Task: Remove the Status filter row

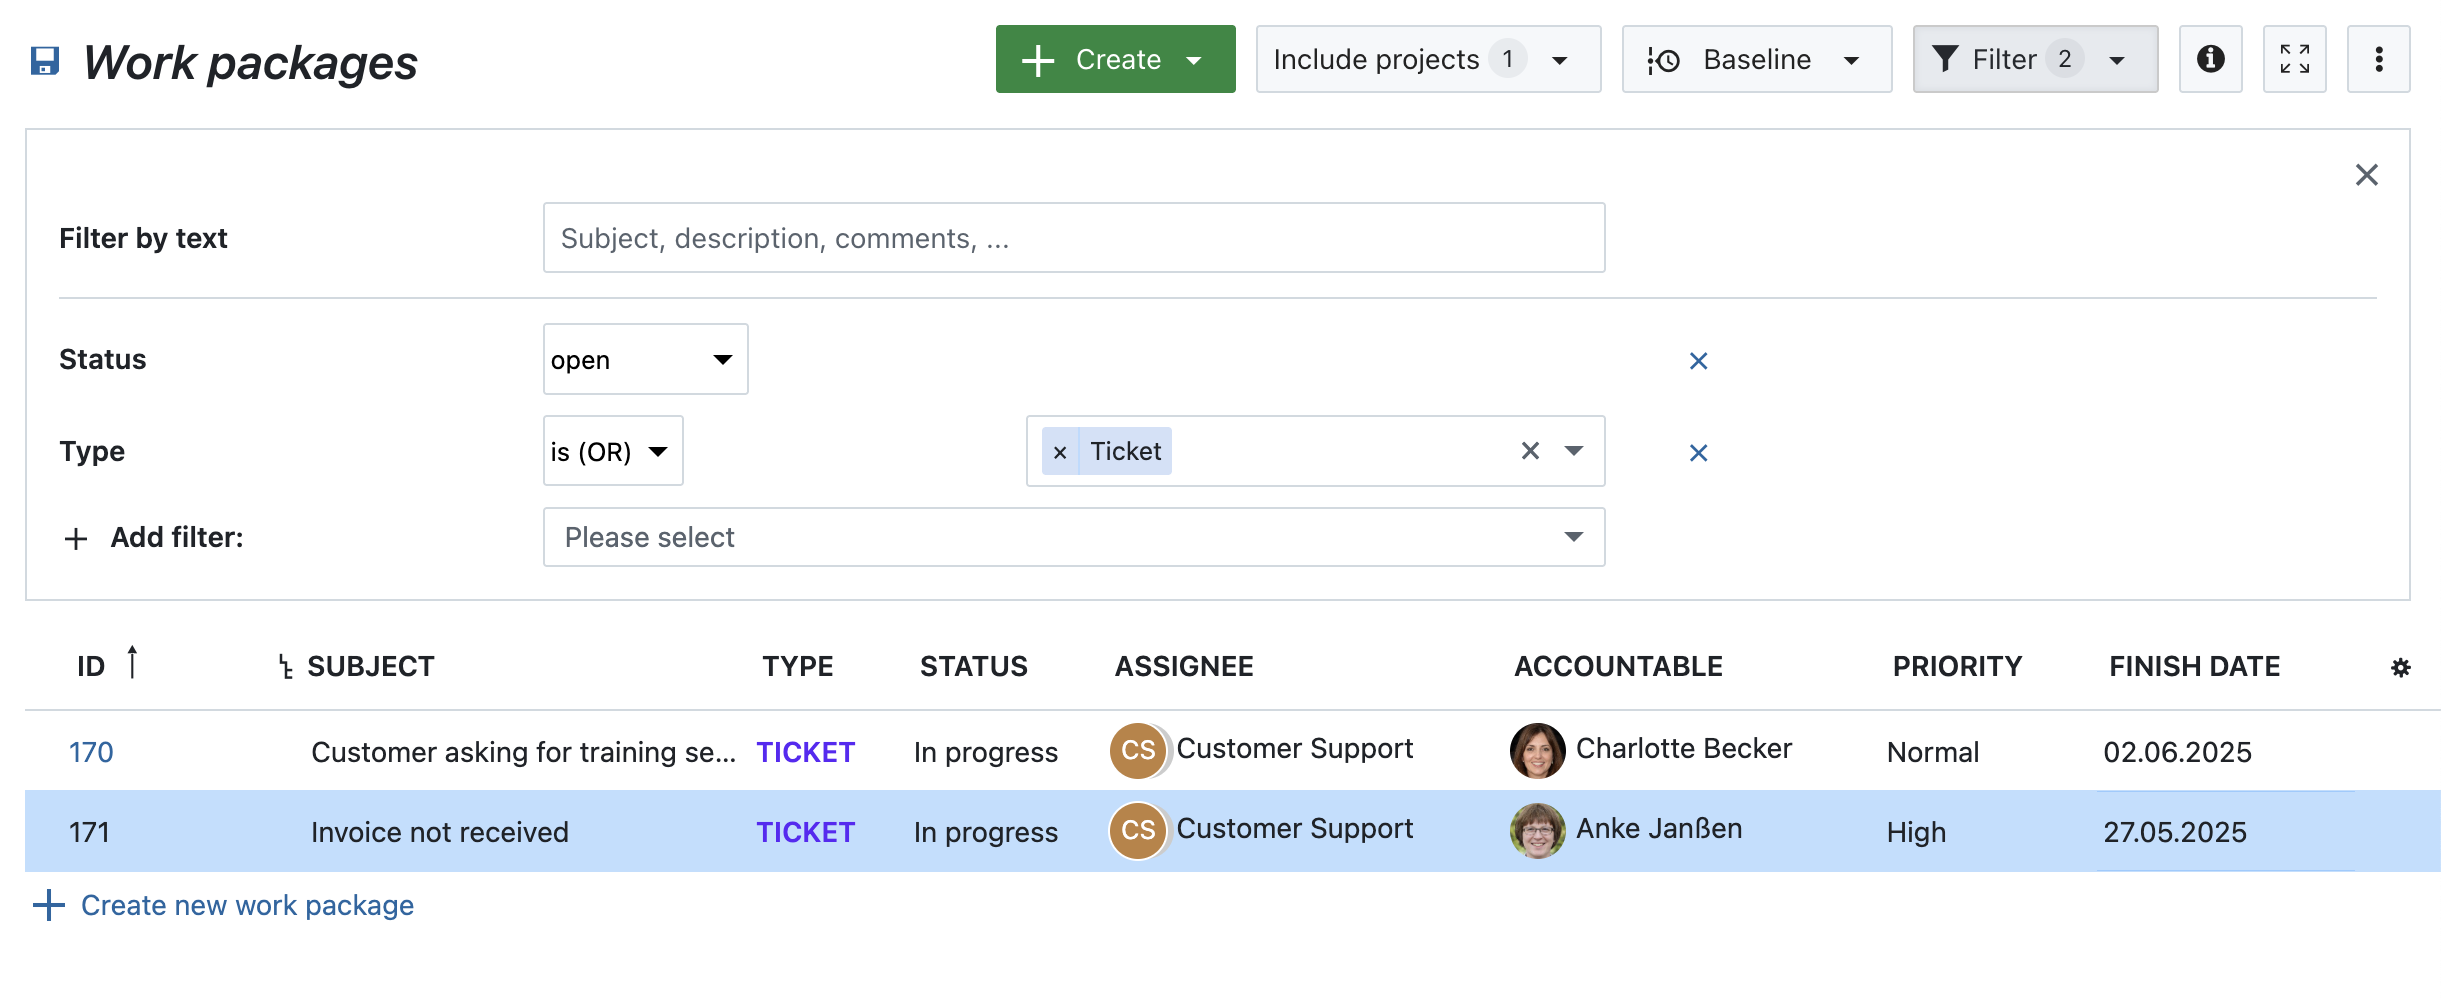Action: click(1698, 361)
